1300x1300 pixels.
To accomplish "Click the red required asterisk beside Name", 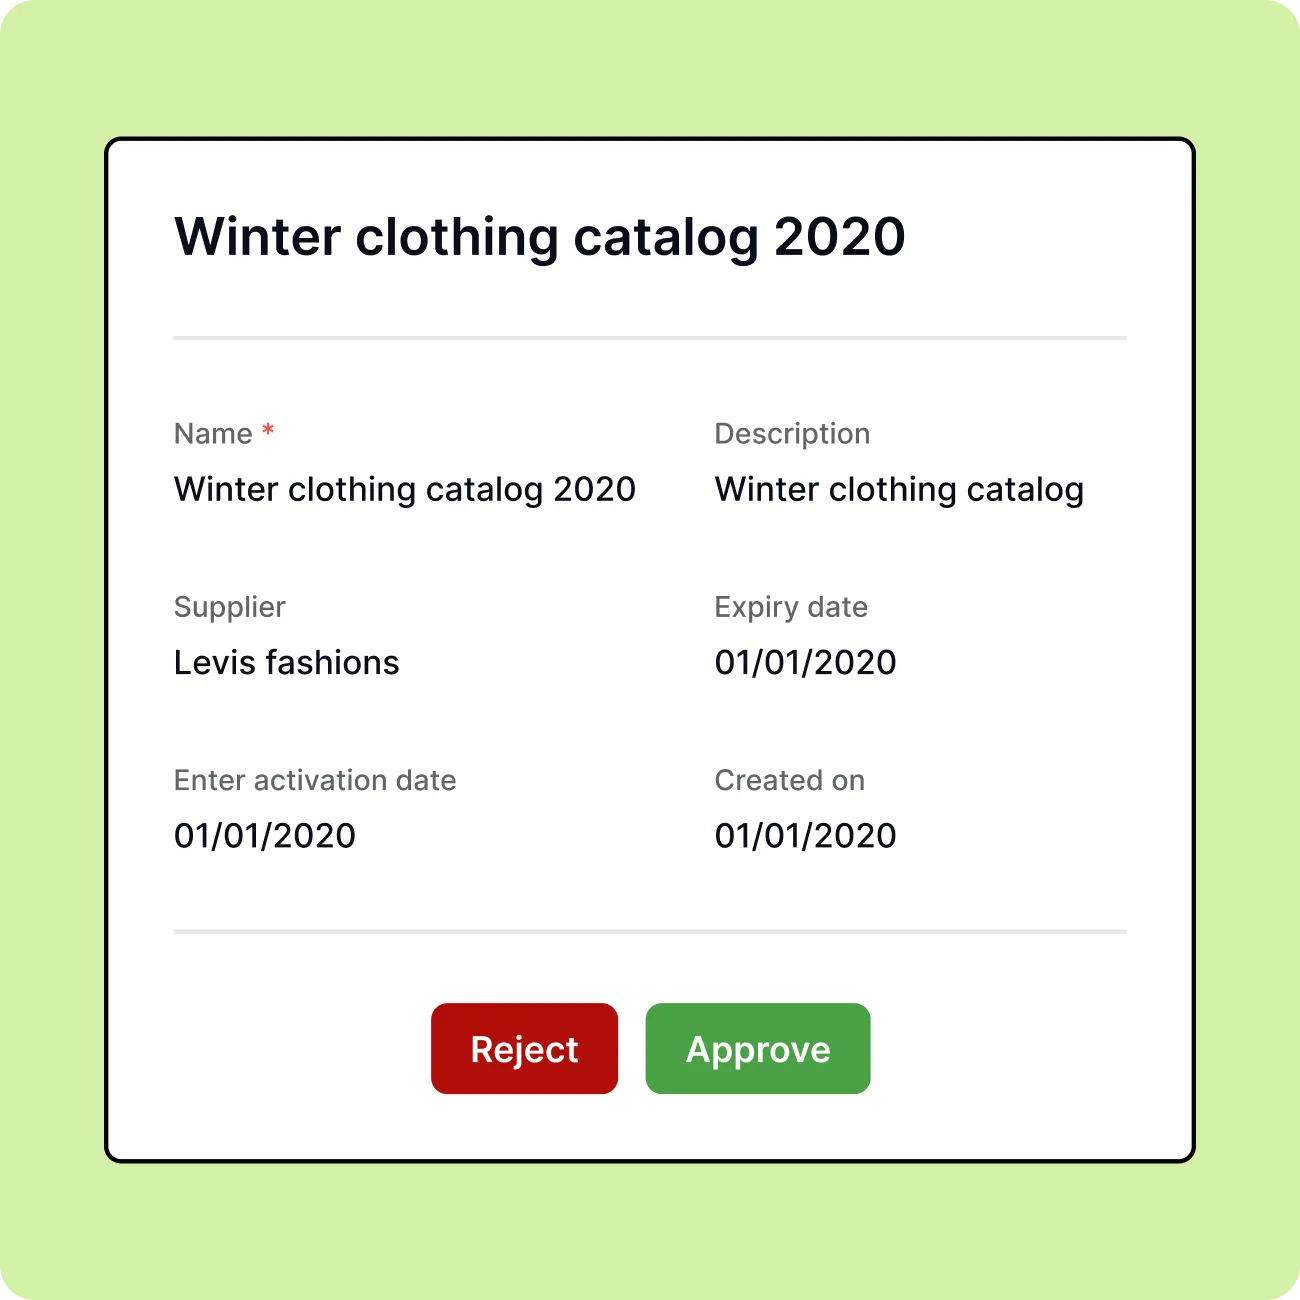I will [x=268, y=430].
